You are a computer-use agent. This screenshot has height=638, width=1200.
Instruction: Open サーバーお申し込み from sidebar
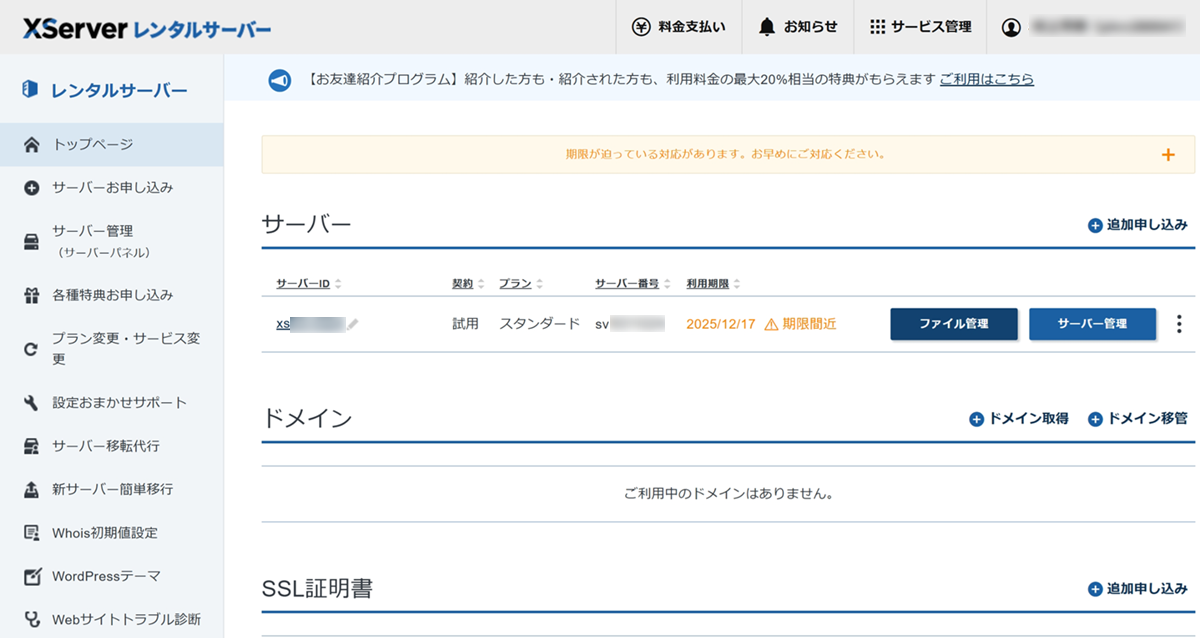pyautogui.click(x=112, y=188)
